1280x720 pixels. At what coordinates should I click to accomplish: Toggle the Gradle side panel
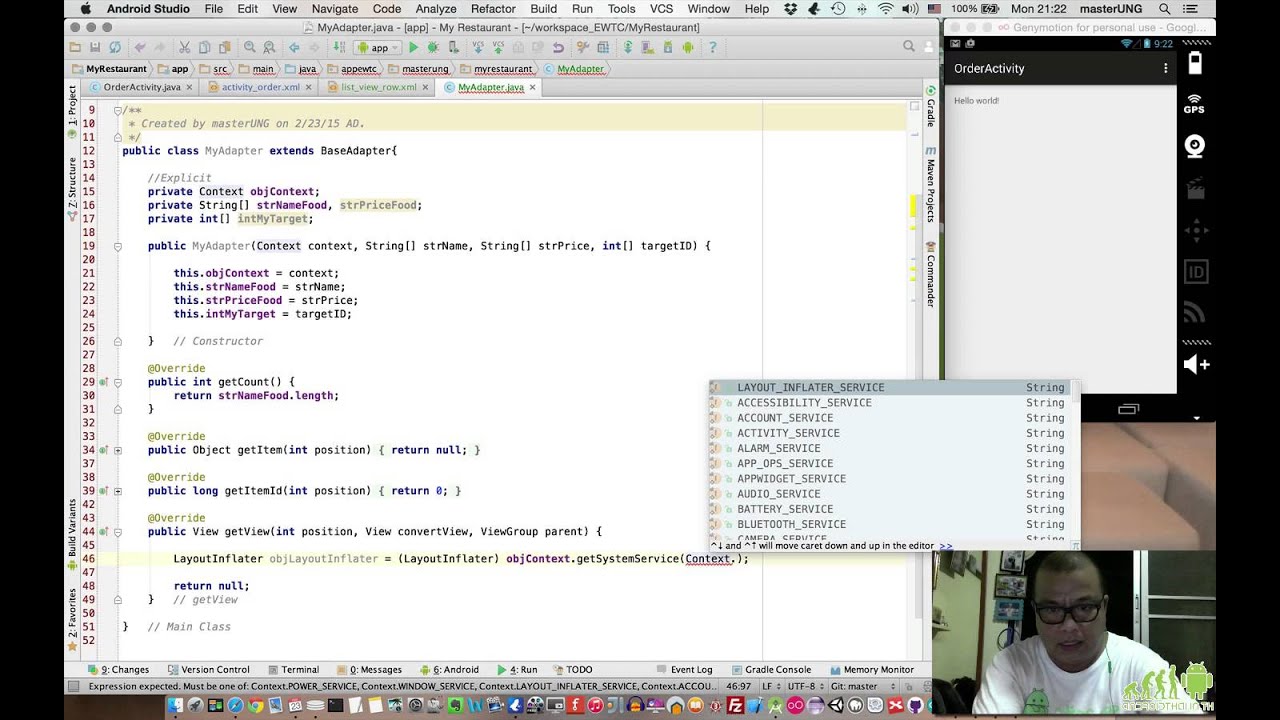point(930,106)
